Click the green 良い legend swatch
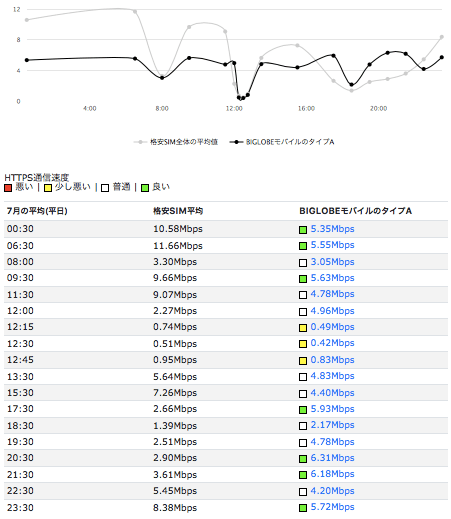451x519 pixels. 145,188
